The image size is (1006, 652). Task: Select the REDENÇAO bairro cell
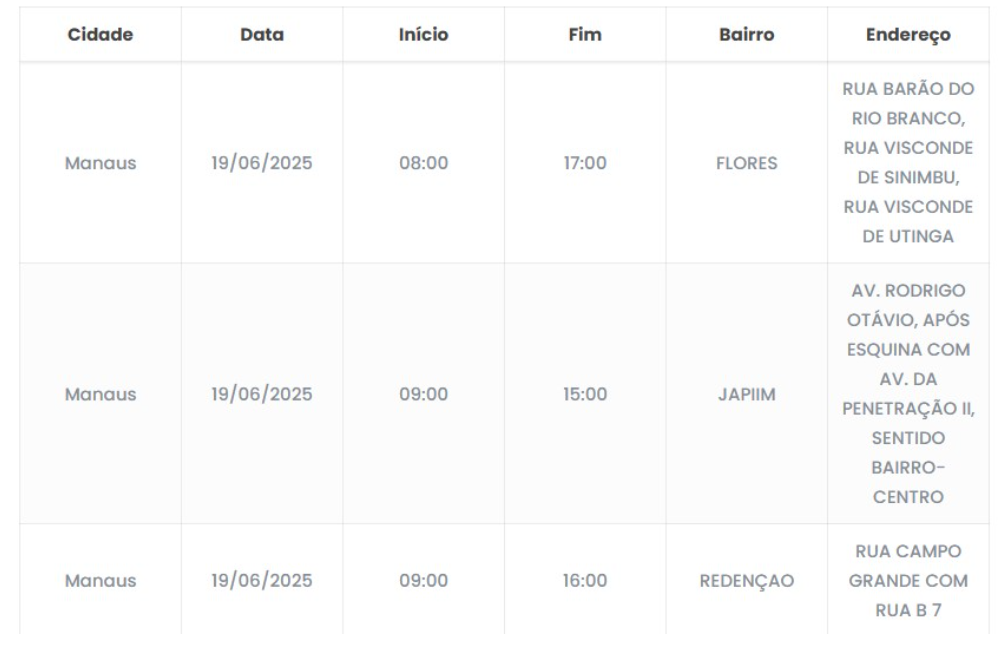pos(747,580)
